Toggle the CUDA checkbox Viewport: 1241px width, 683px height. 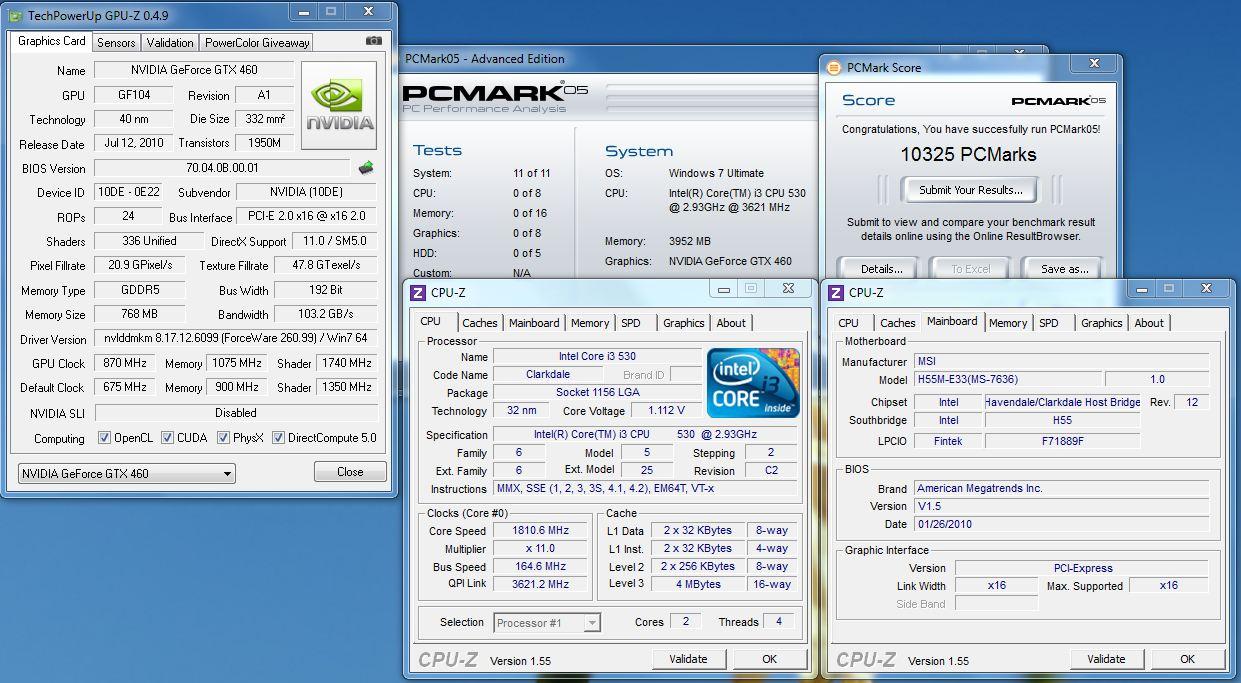tap(167, 438)
